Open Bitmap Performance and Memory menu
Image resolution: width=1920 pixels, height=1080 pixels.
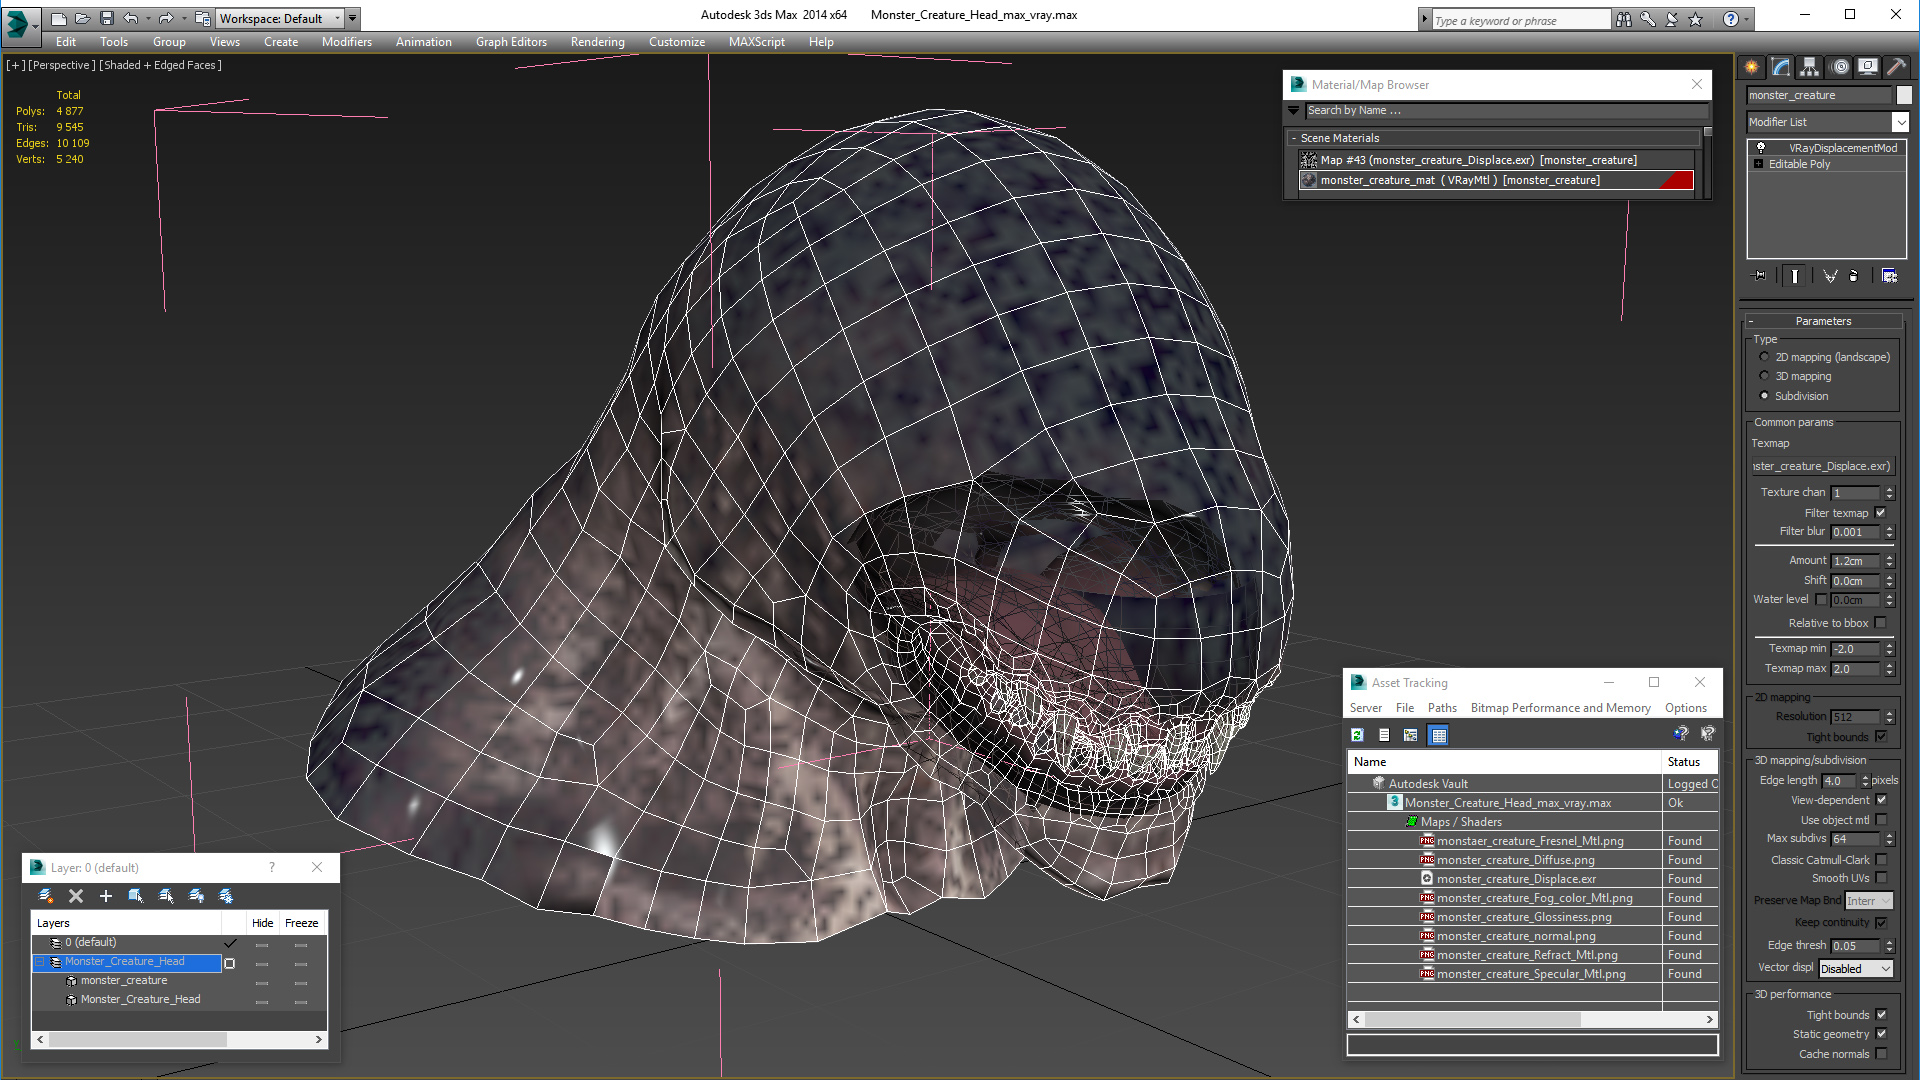(1560, 708)
